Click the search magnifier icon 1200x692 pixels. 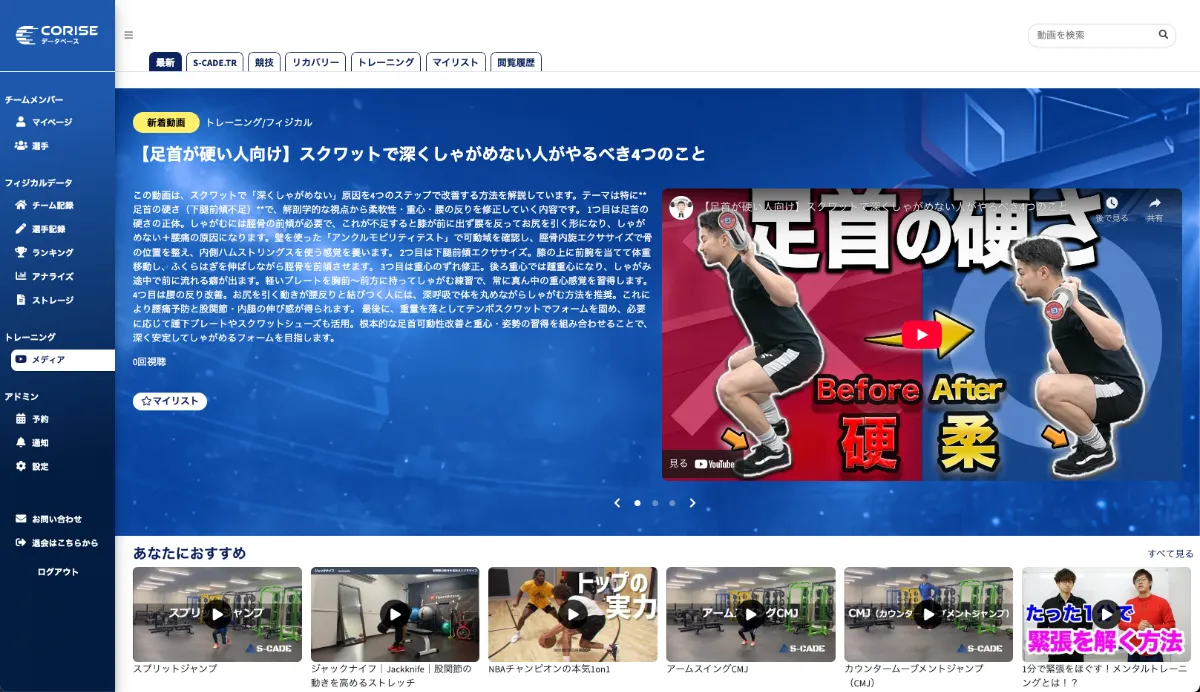point(1163,35)
